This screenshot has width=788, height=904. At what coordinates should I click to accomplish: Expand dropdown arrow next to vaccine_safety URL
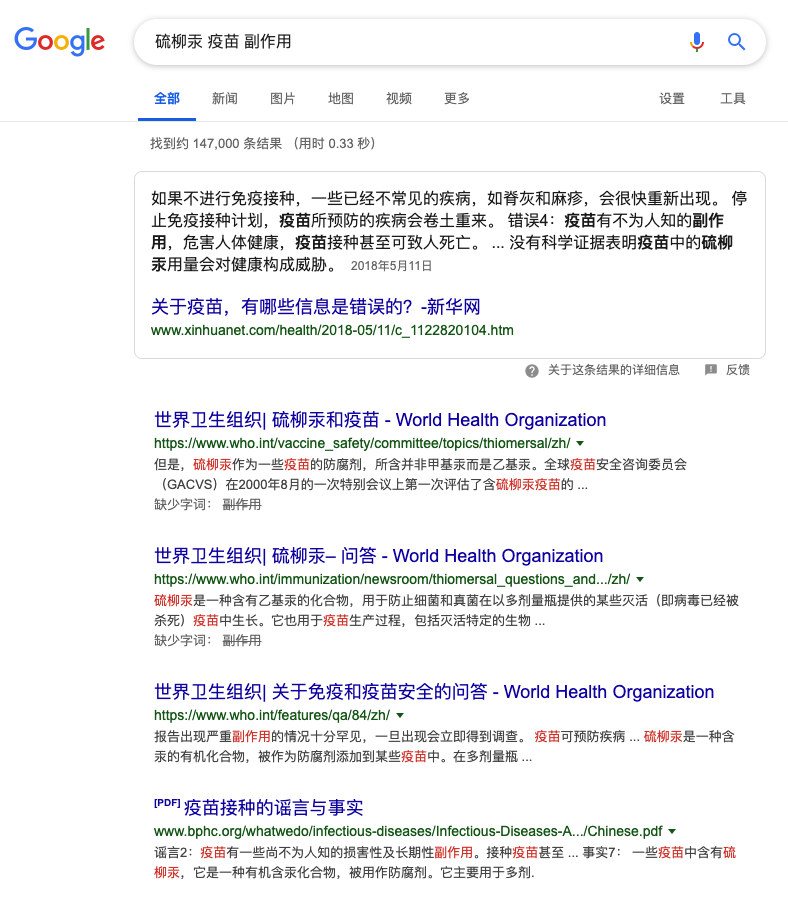pos(580,443)
